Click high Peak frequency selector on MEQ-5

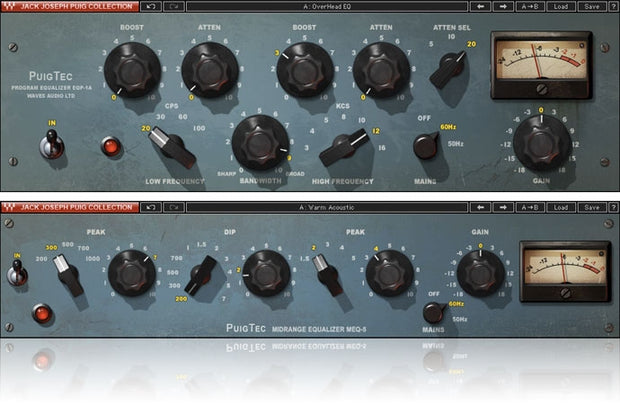(x=328, y=276)
